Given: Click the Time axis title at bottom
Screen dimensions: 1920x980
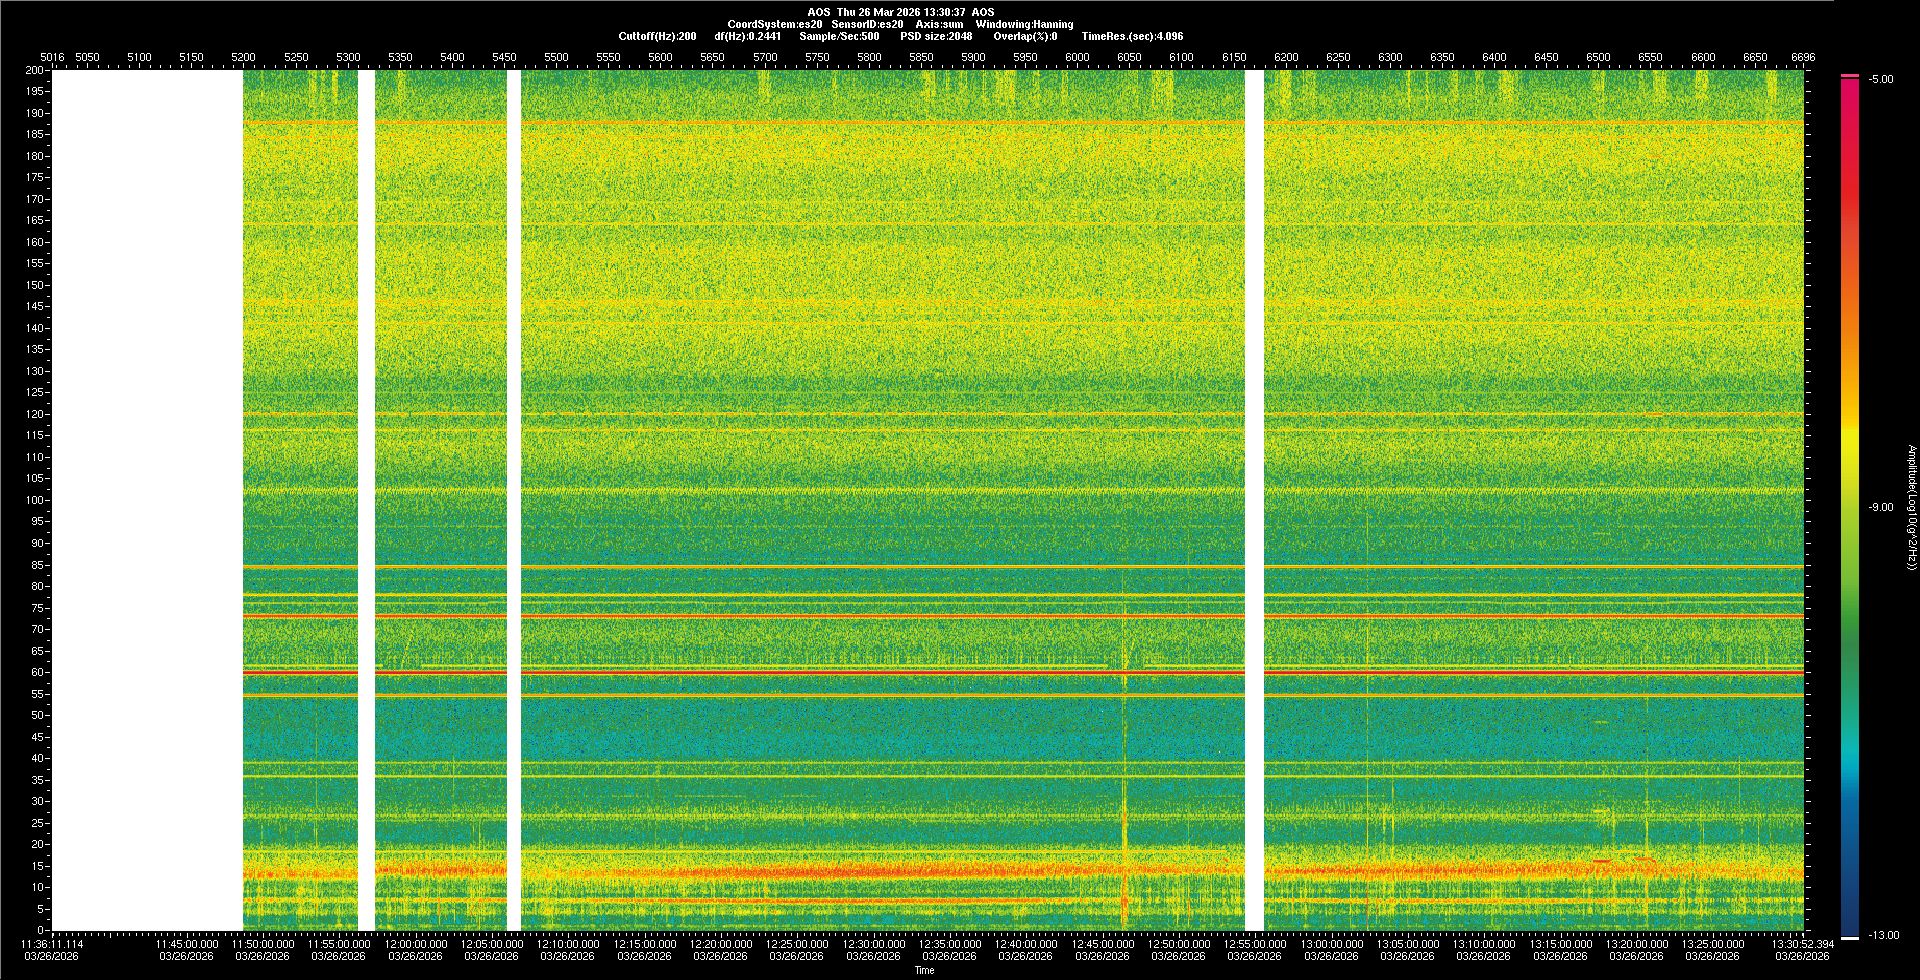Looking at the screenshot, I should pos(924,970).
